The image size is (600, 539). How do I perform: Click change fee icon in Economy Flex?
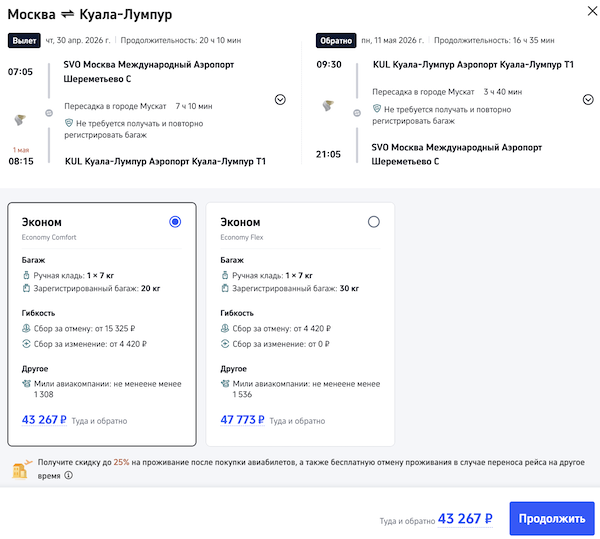[225, 343]
